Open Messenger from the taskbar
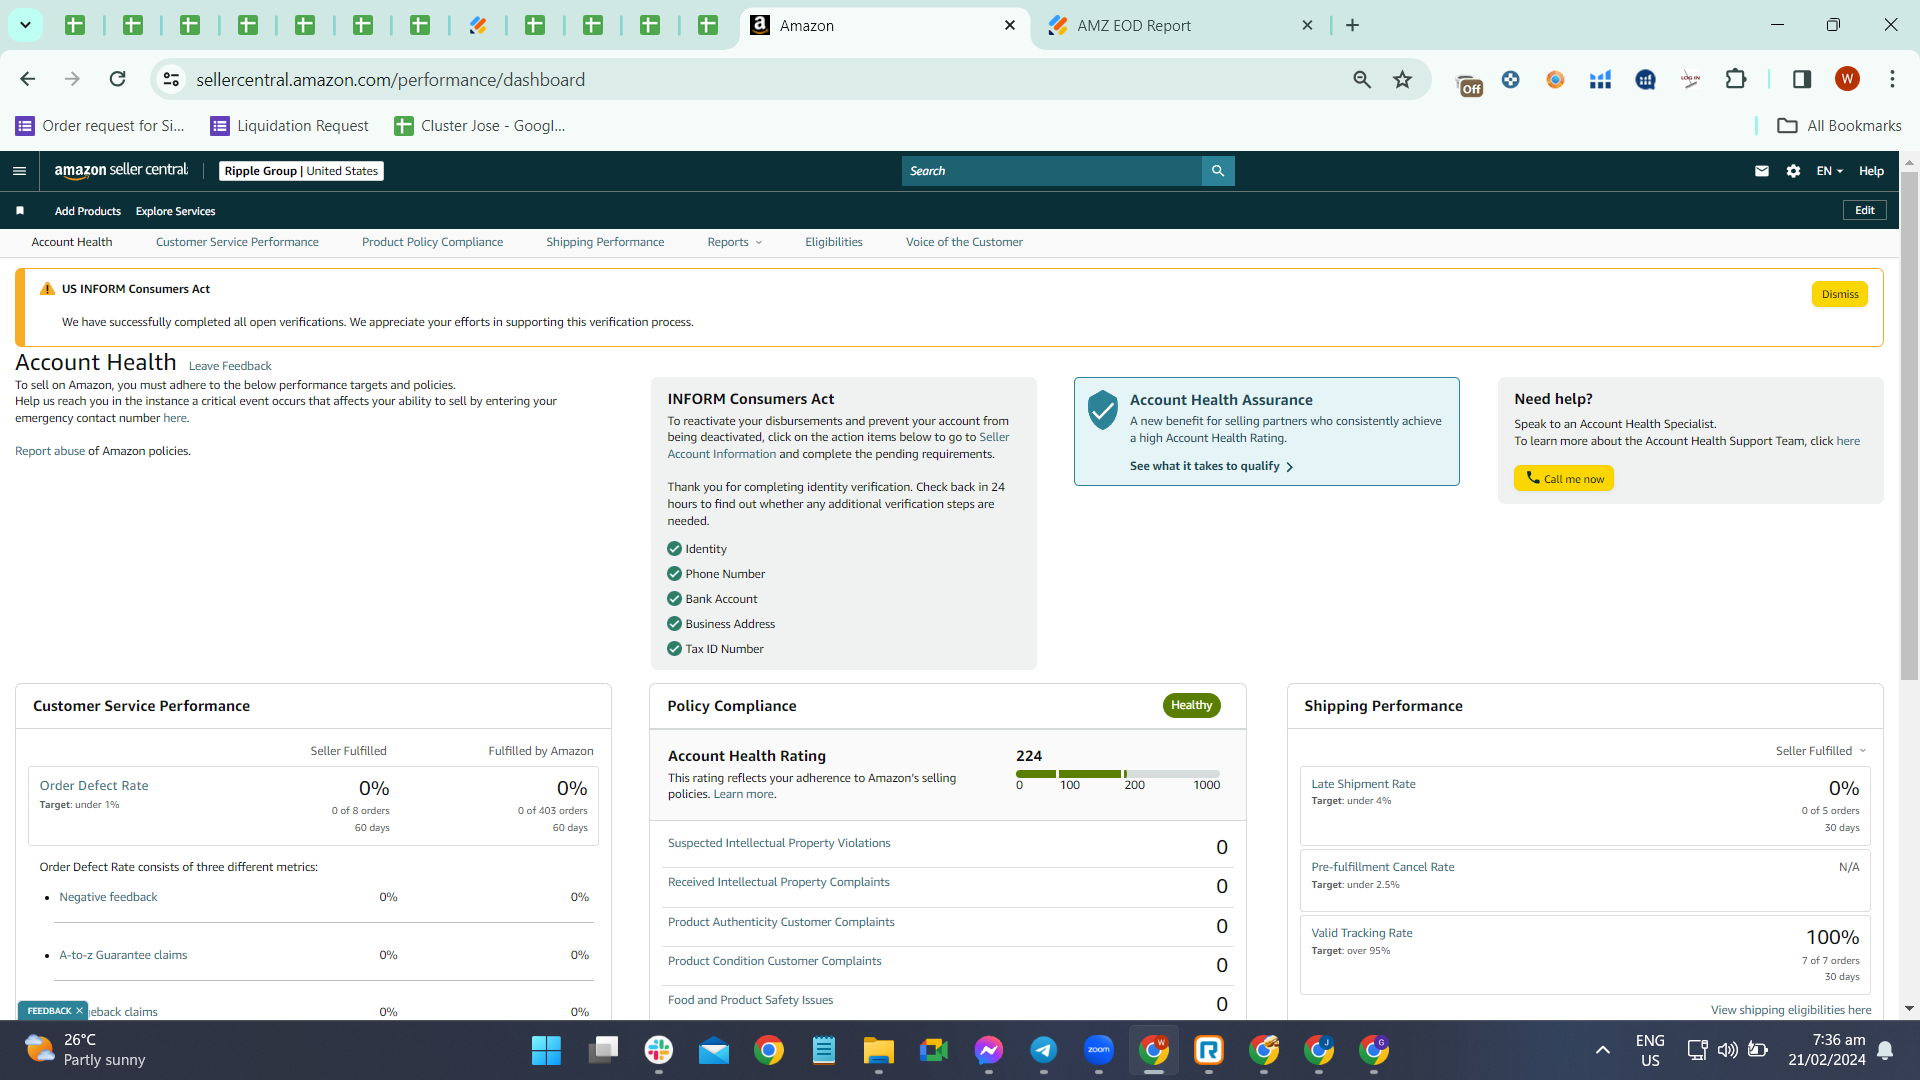The width and height of the screenshot is (1920, 1080). [x=989, y=1050]
